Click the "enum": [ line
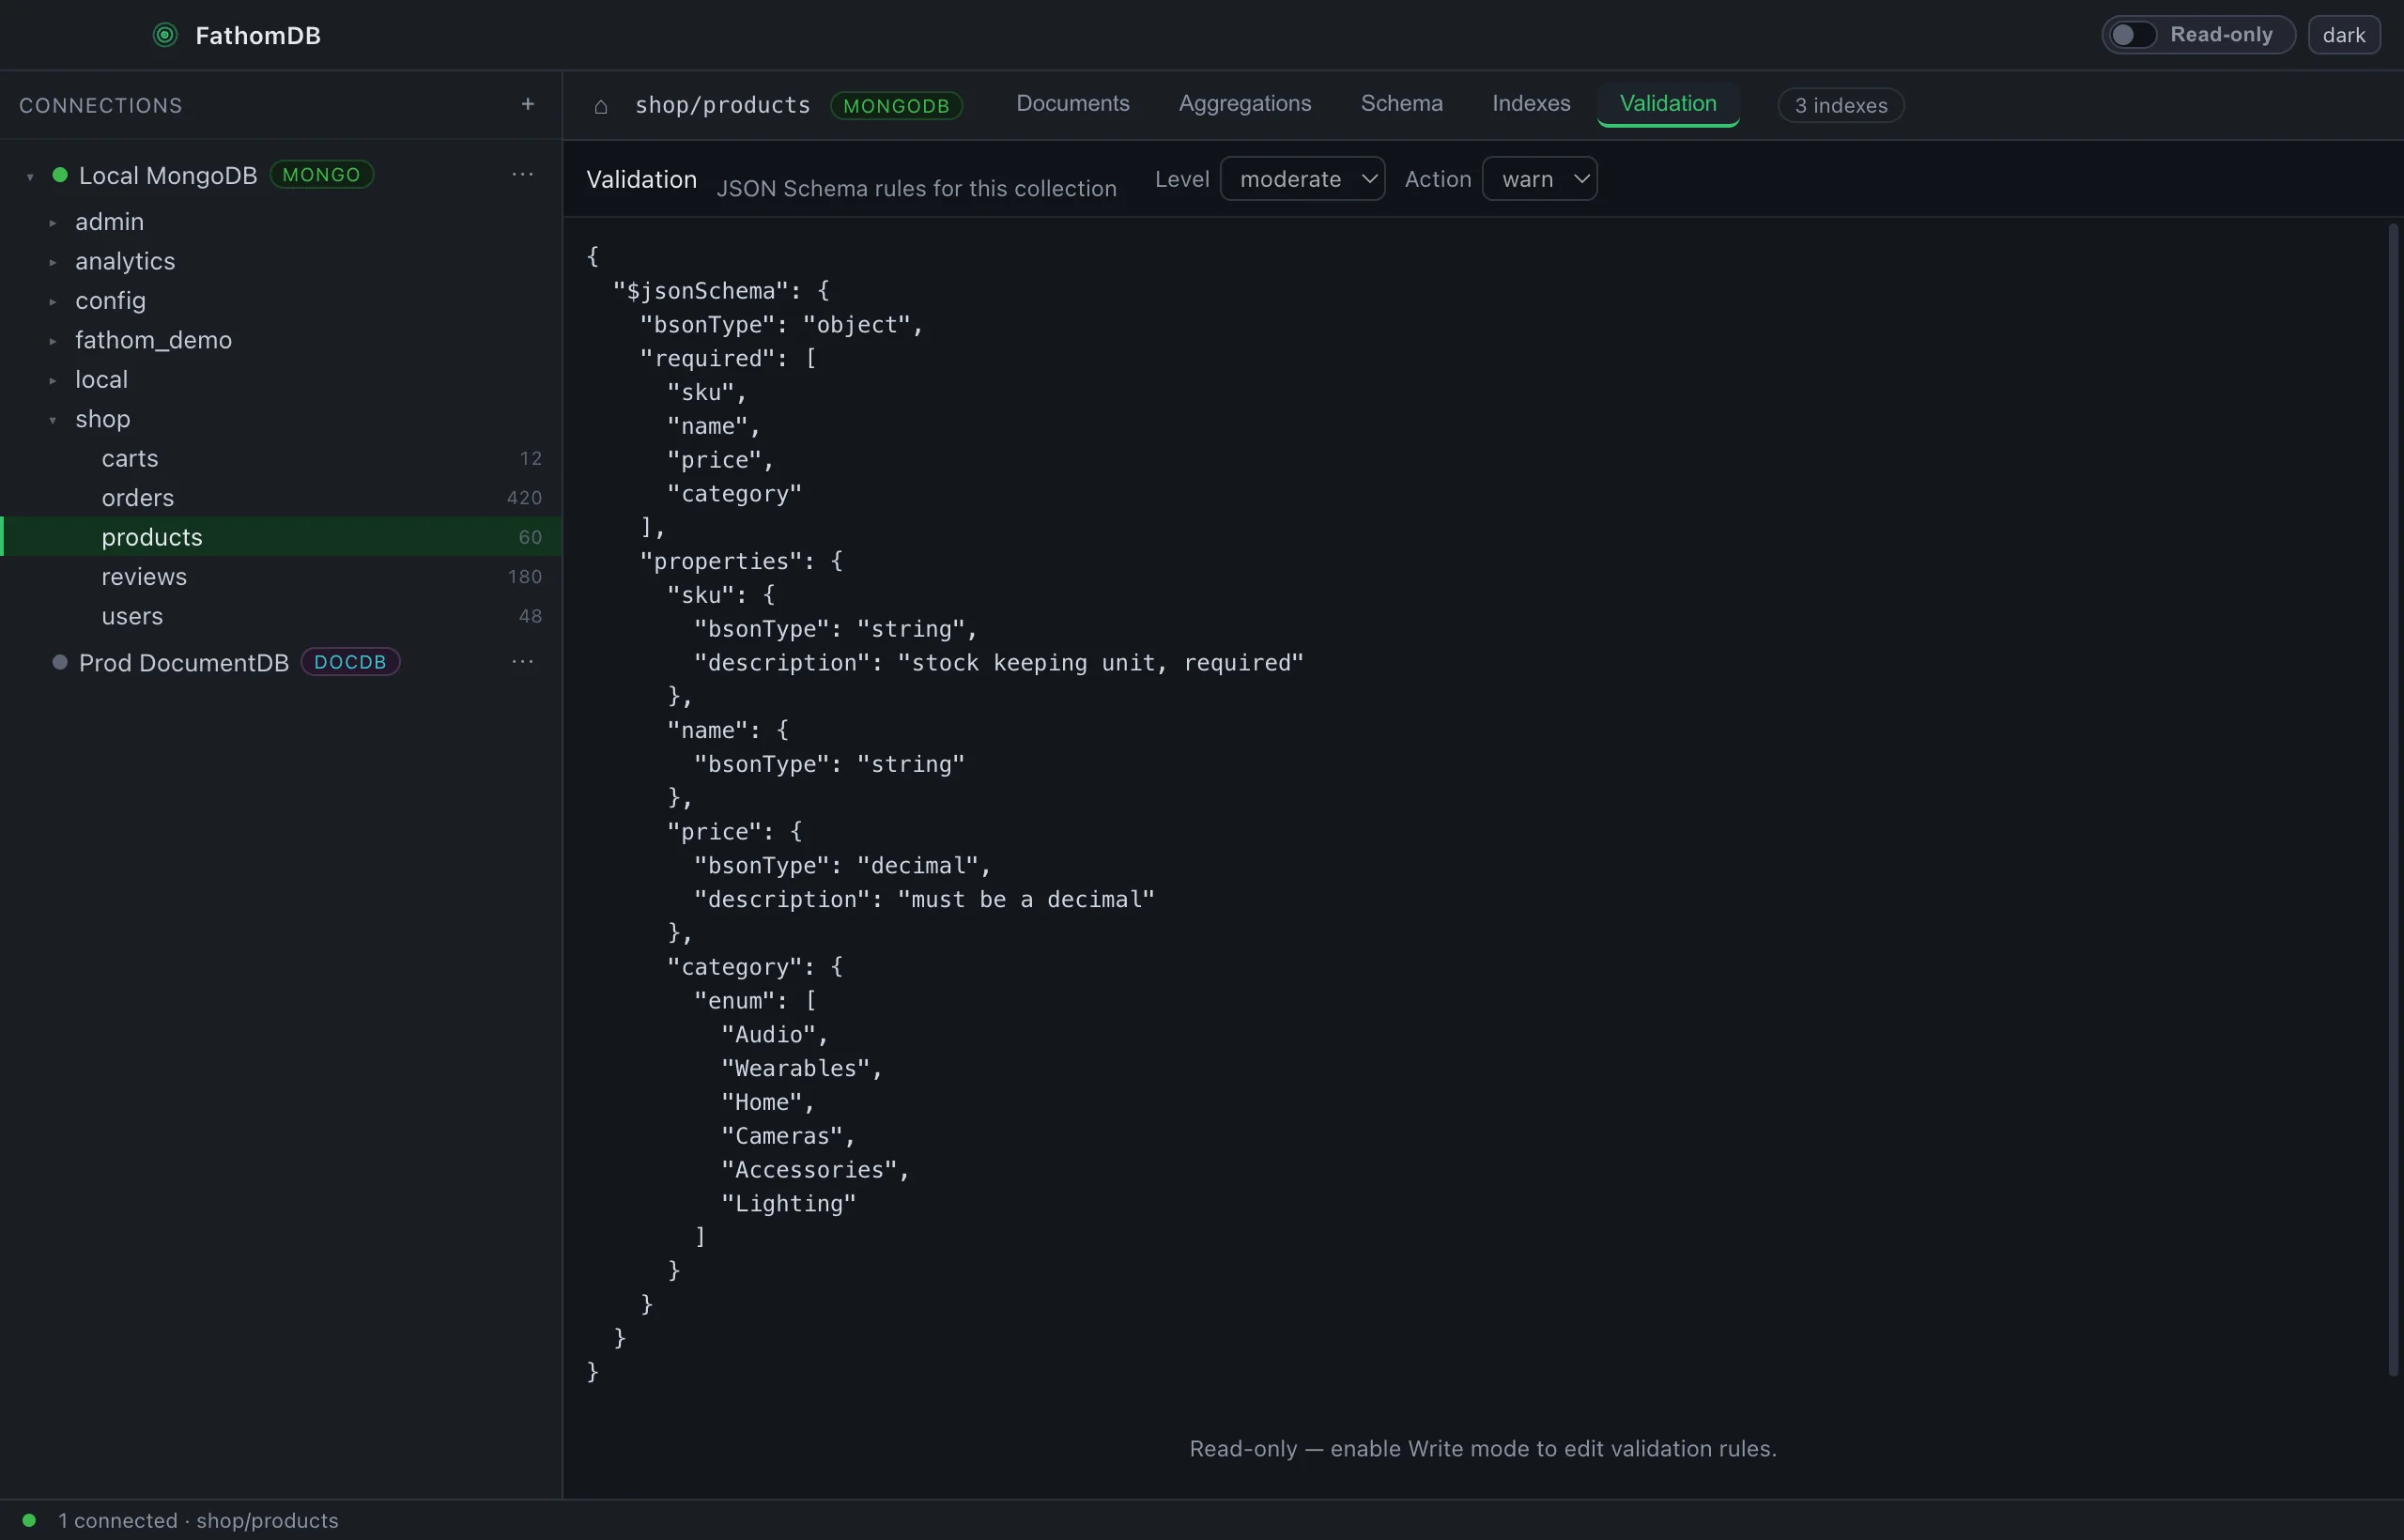The width and height of the screenshot is (2404, 1540). point(755,1001)
